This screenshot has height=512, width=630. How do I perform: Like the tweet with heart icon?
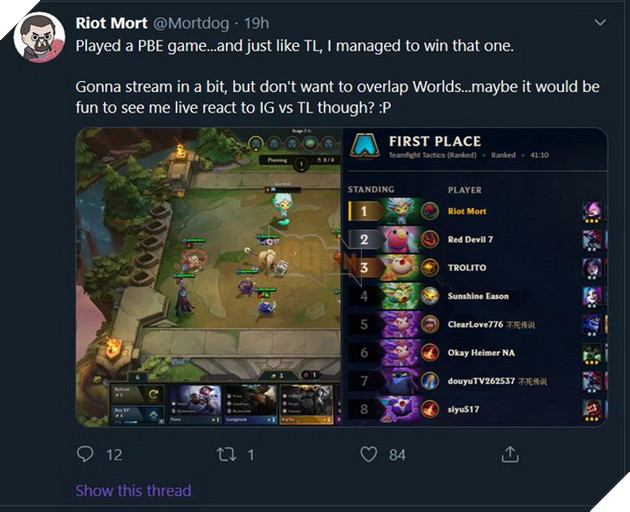coord(368,455)
